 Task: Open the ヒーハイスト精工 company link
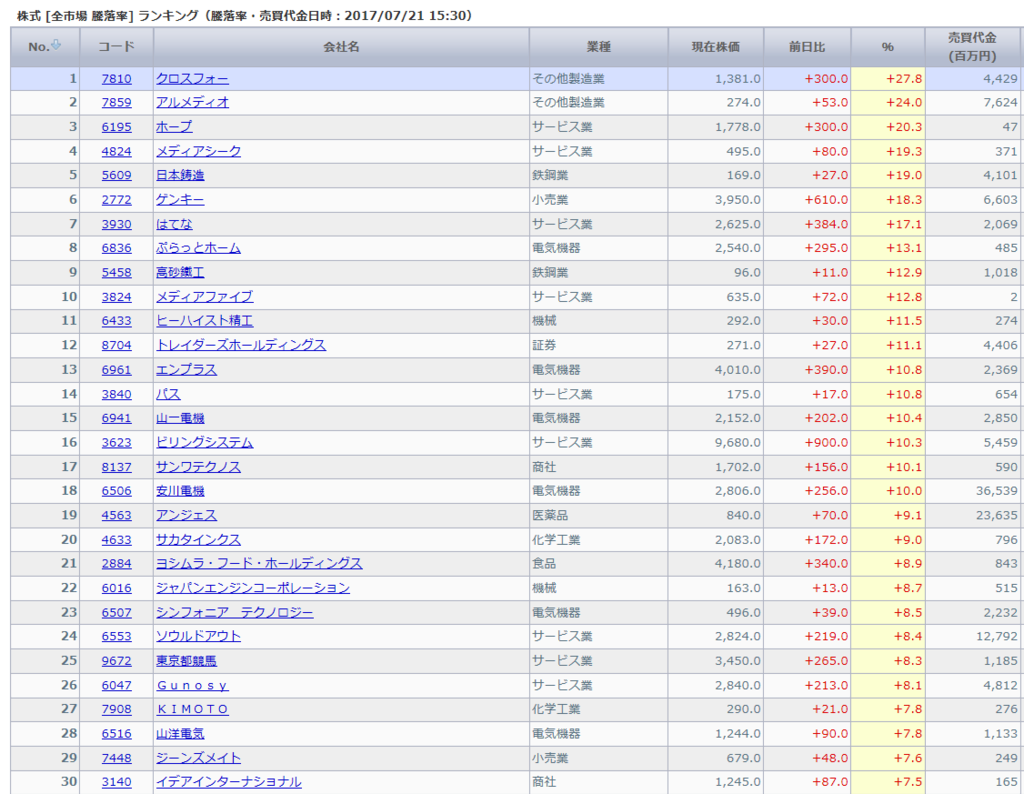tap(204, 321)
